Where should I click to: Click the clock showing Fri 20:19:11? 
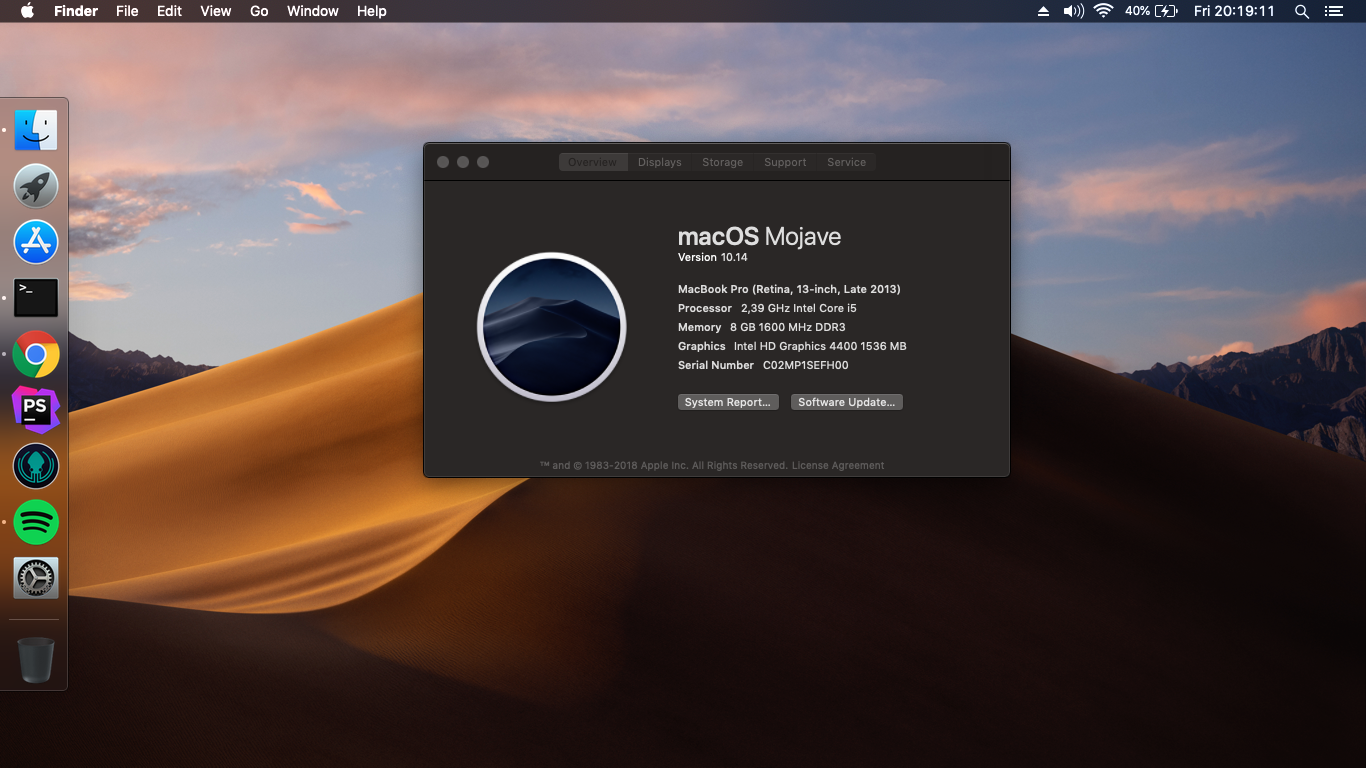[x=1234, y=11]
